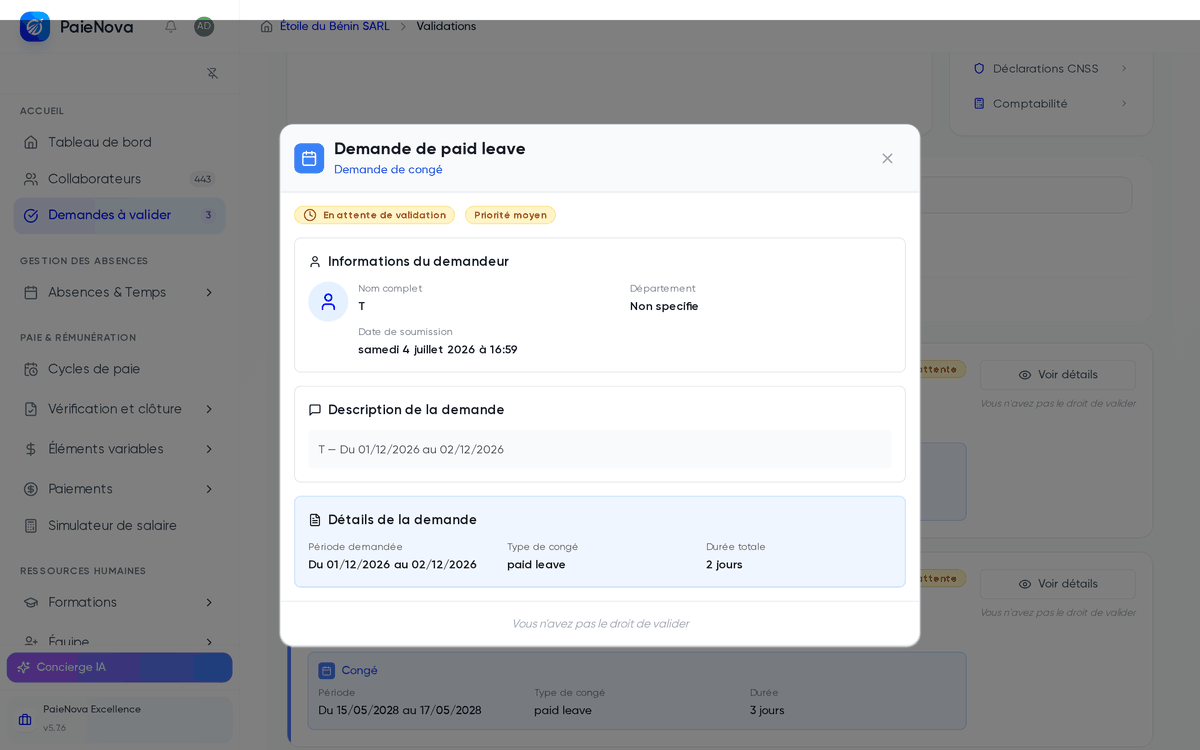Open Cycles de paie menu item
Screen dimensions: 1200x750
click(119, 369)
